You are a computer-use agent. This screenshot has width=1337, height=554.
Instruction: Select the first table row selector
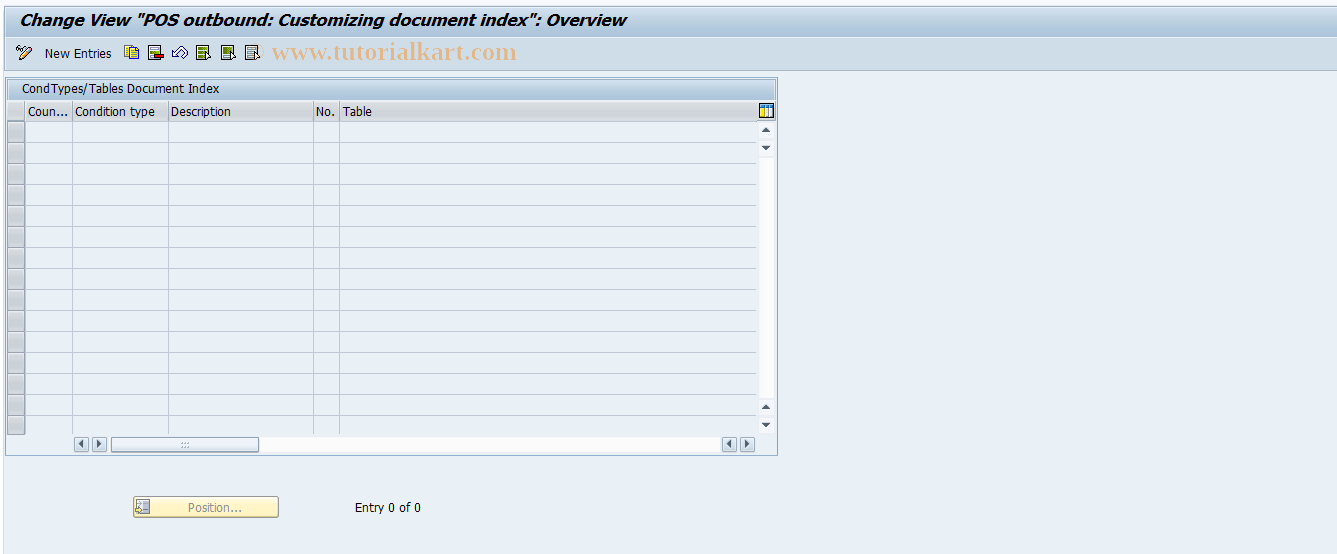[16, 132]
